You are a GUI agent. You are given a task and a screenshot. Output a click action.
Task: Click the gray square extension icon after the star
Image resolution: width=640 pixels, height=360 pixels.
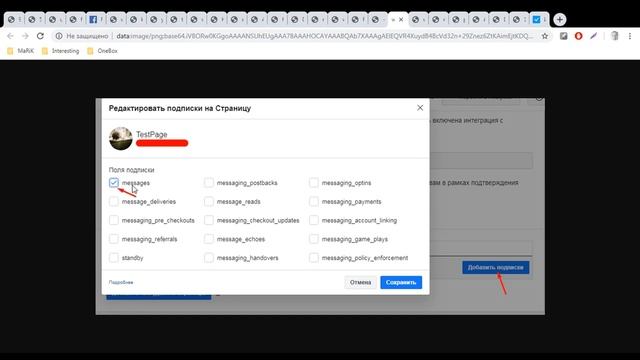point(564,36)
